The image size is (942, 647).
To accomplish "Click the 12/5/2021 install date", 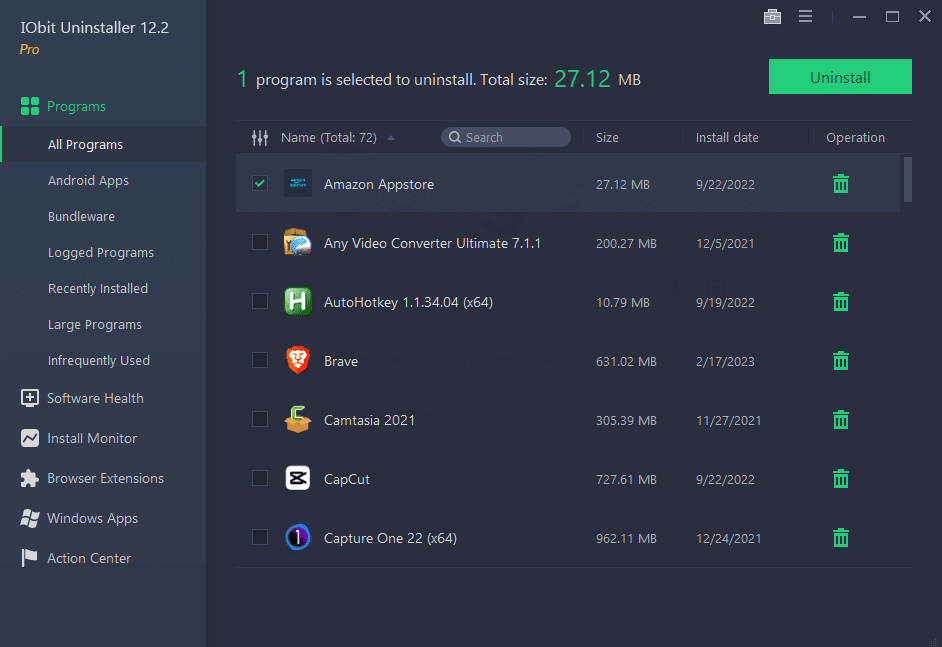I will tap(725, 243).
